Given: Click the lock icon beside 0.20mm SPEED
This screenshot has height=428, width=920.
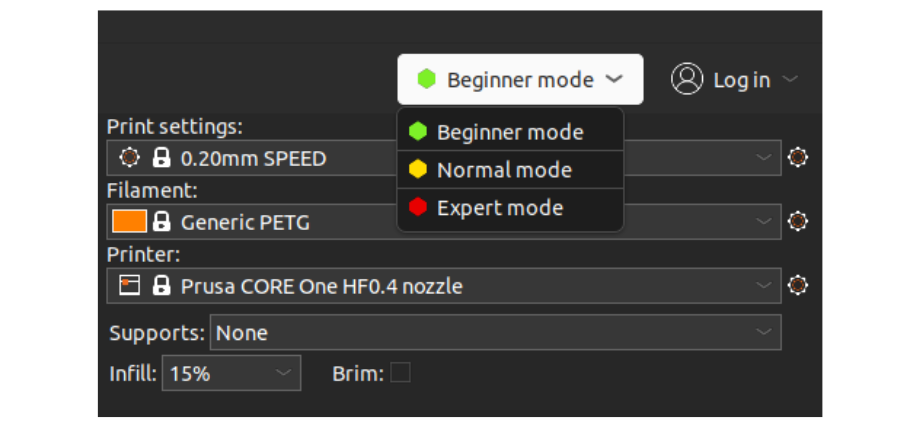Looking at the screenshot, I should click(x=161, y=157).
